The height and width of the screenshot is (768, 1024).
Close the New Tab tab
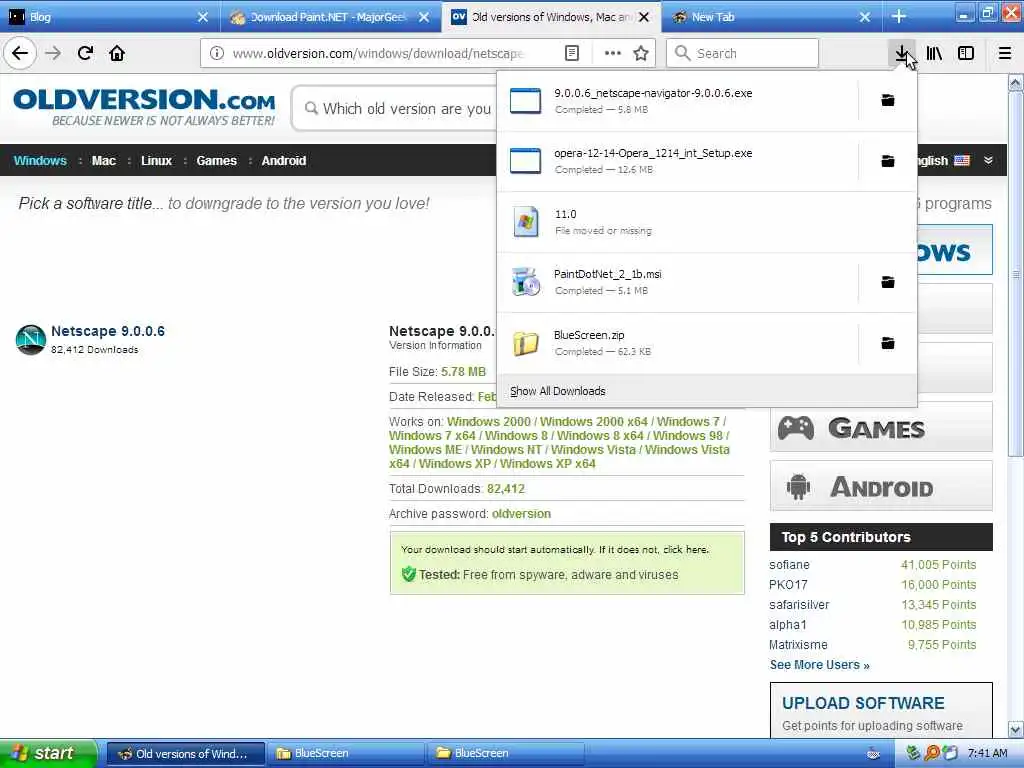pyautogui.click(x=865, y=17)
